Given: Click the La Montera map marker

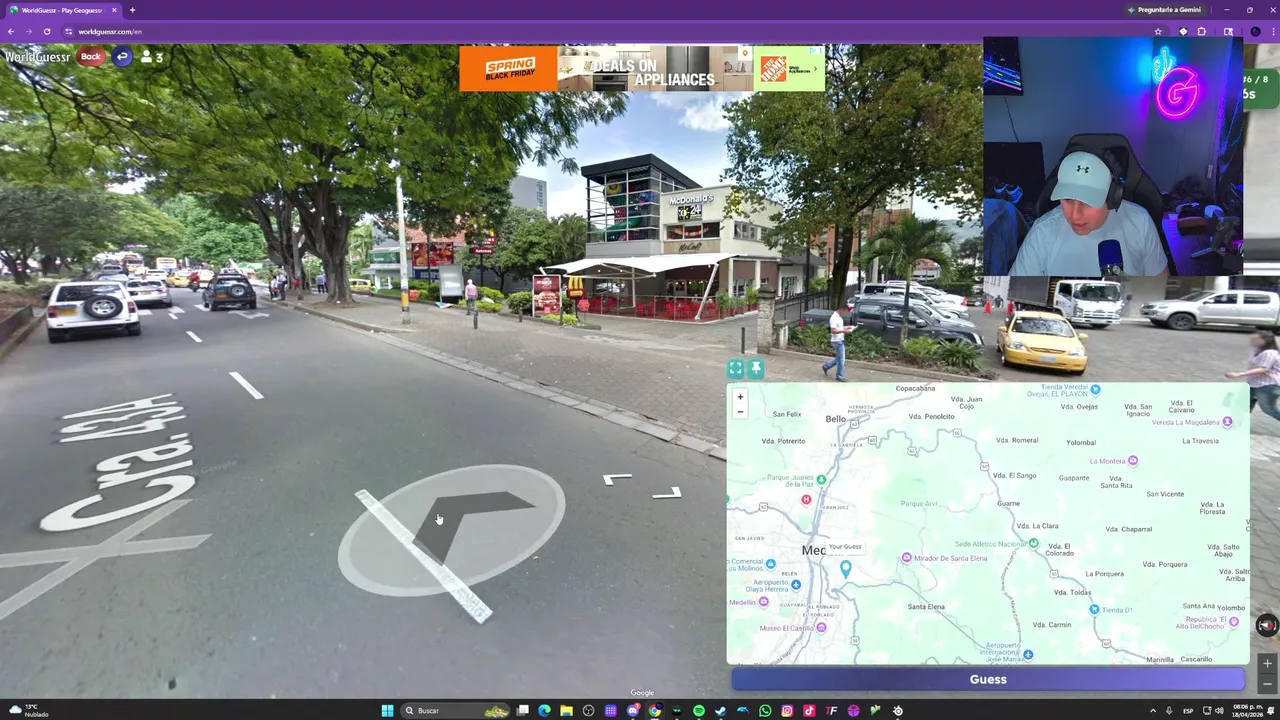Looking at the screenshot, I should pos(1133,461).
